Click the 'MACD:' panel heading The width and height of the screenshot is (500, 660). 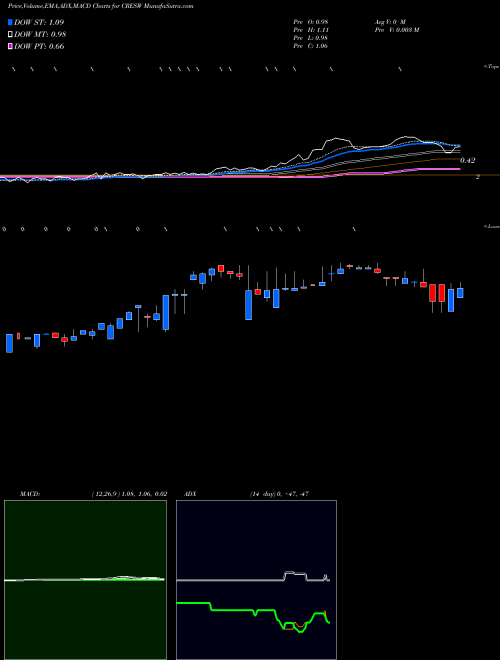point(30,494)
